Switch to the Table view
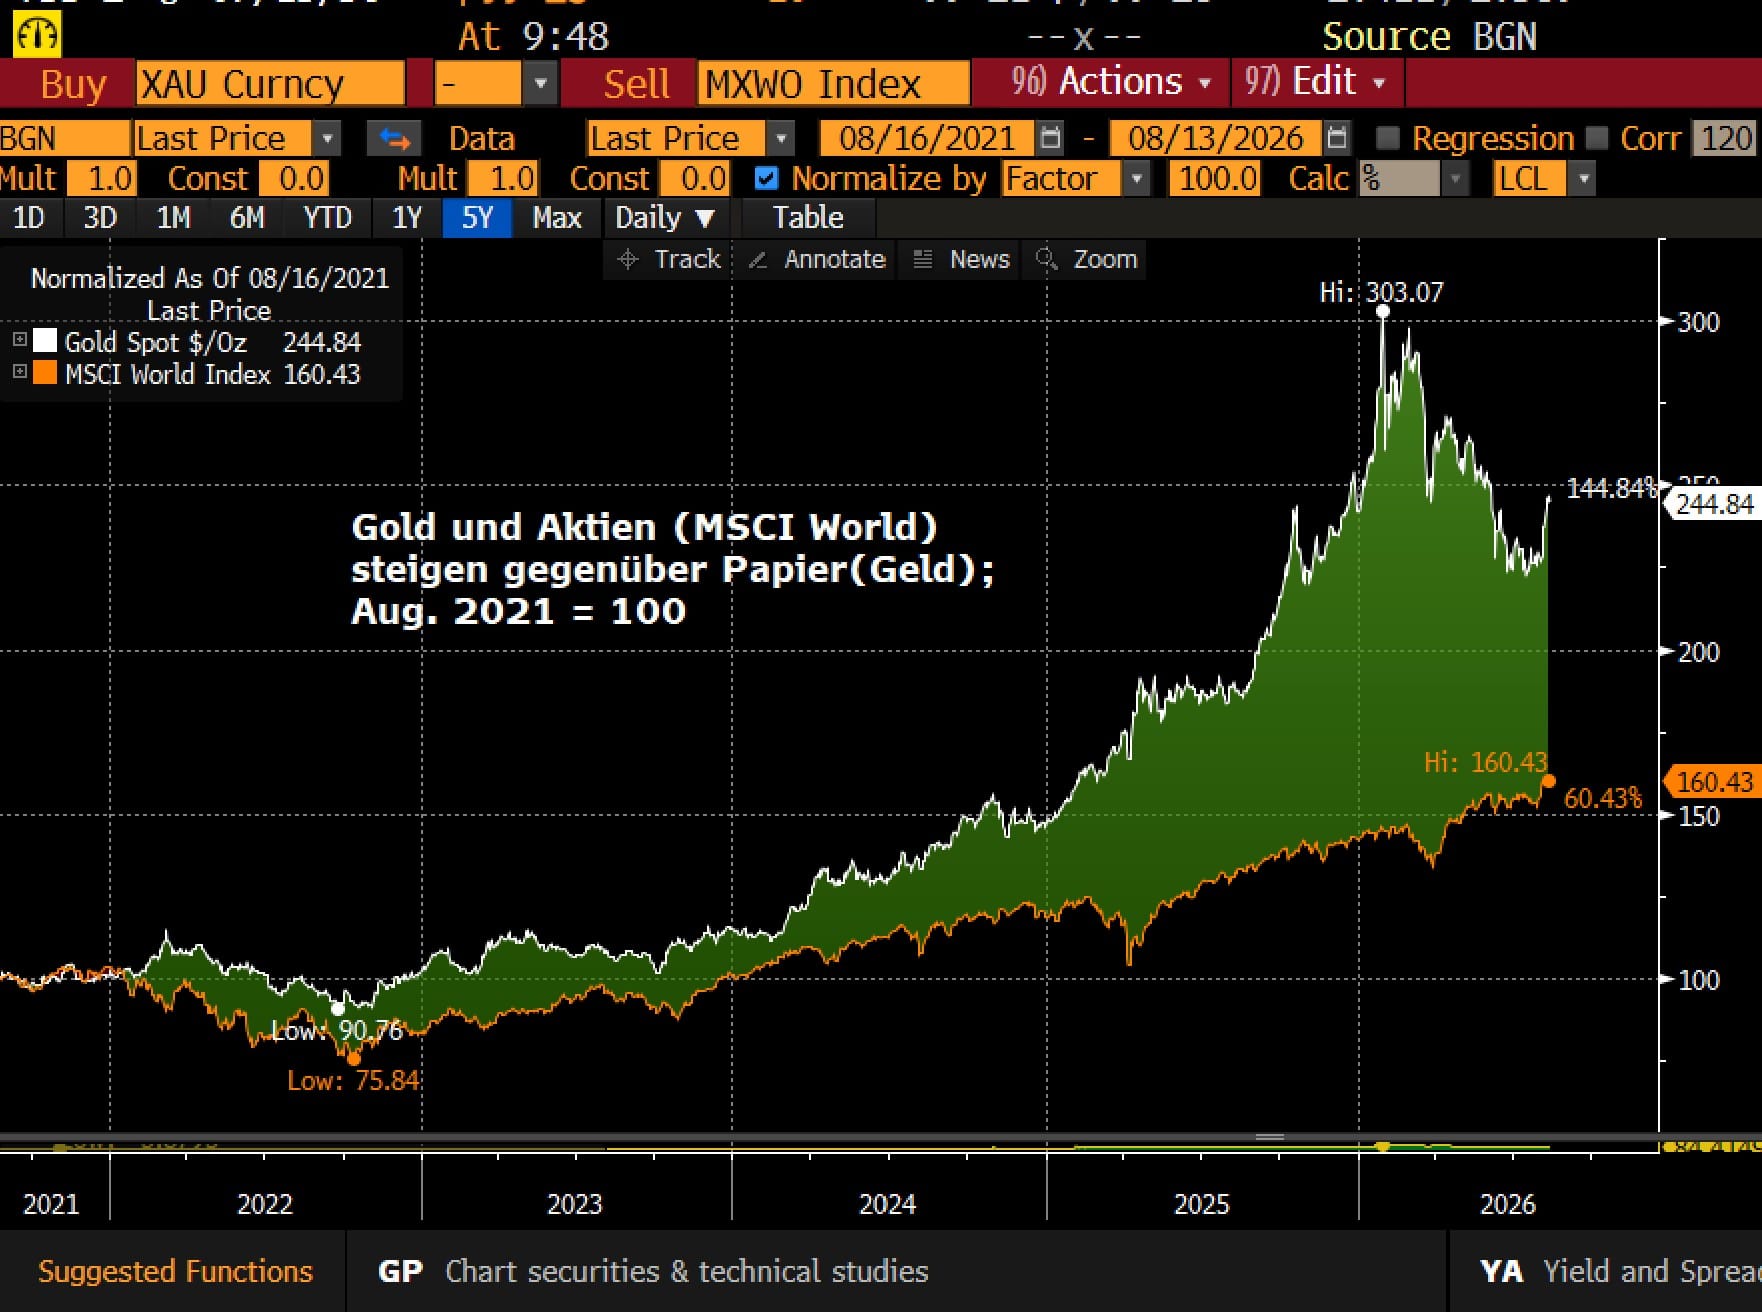The height and width of the screenshot is (1312, 1762). pos(808,218)
